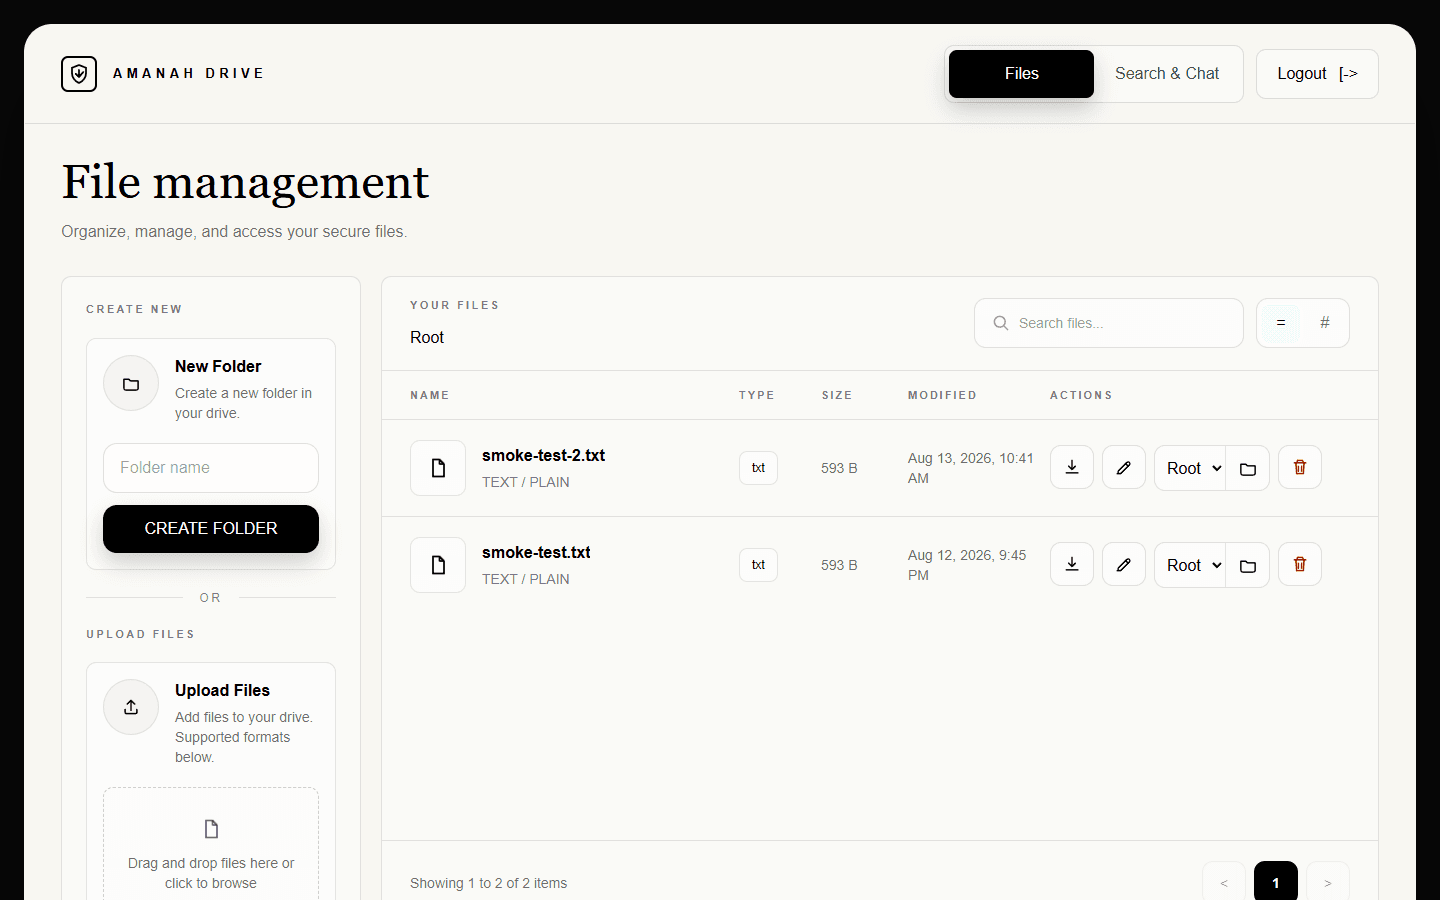Open the Root destination dropdown for smoke-test-2.txt

(x=1190, y=468)
